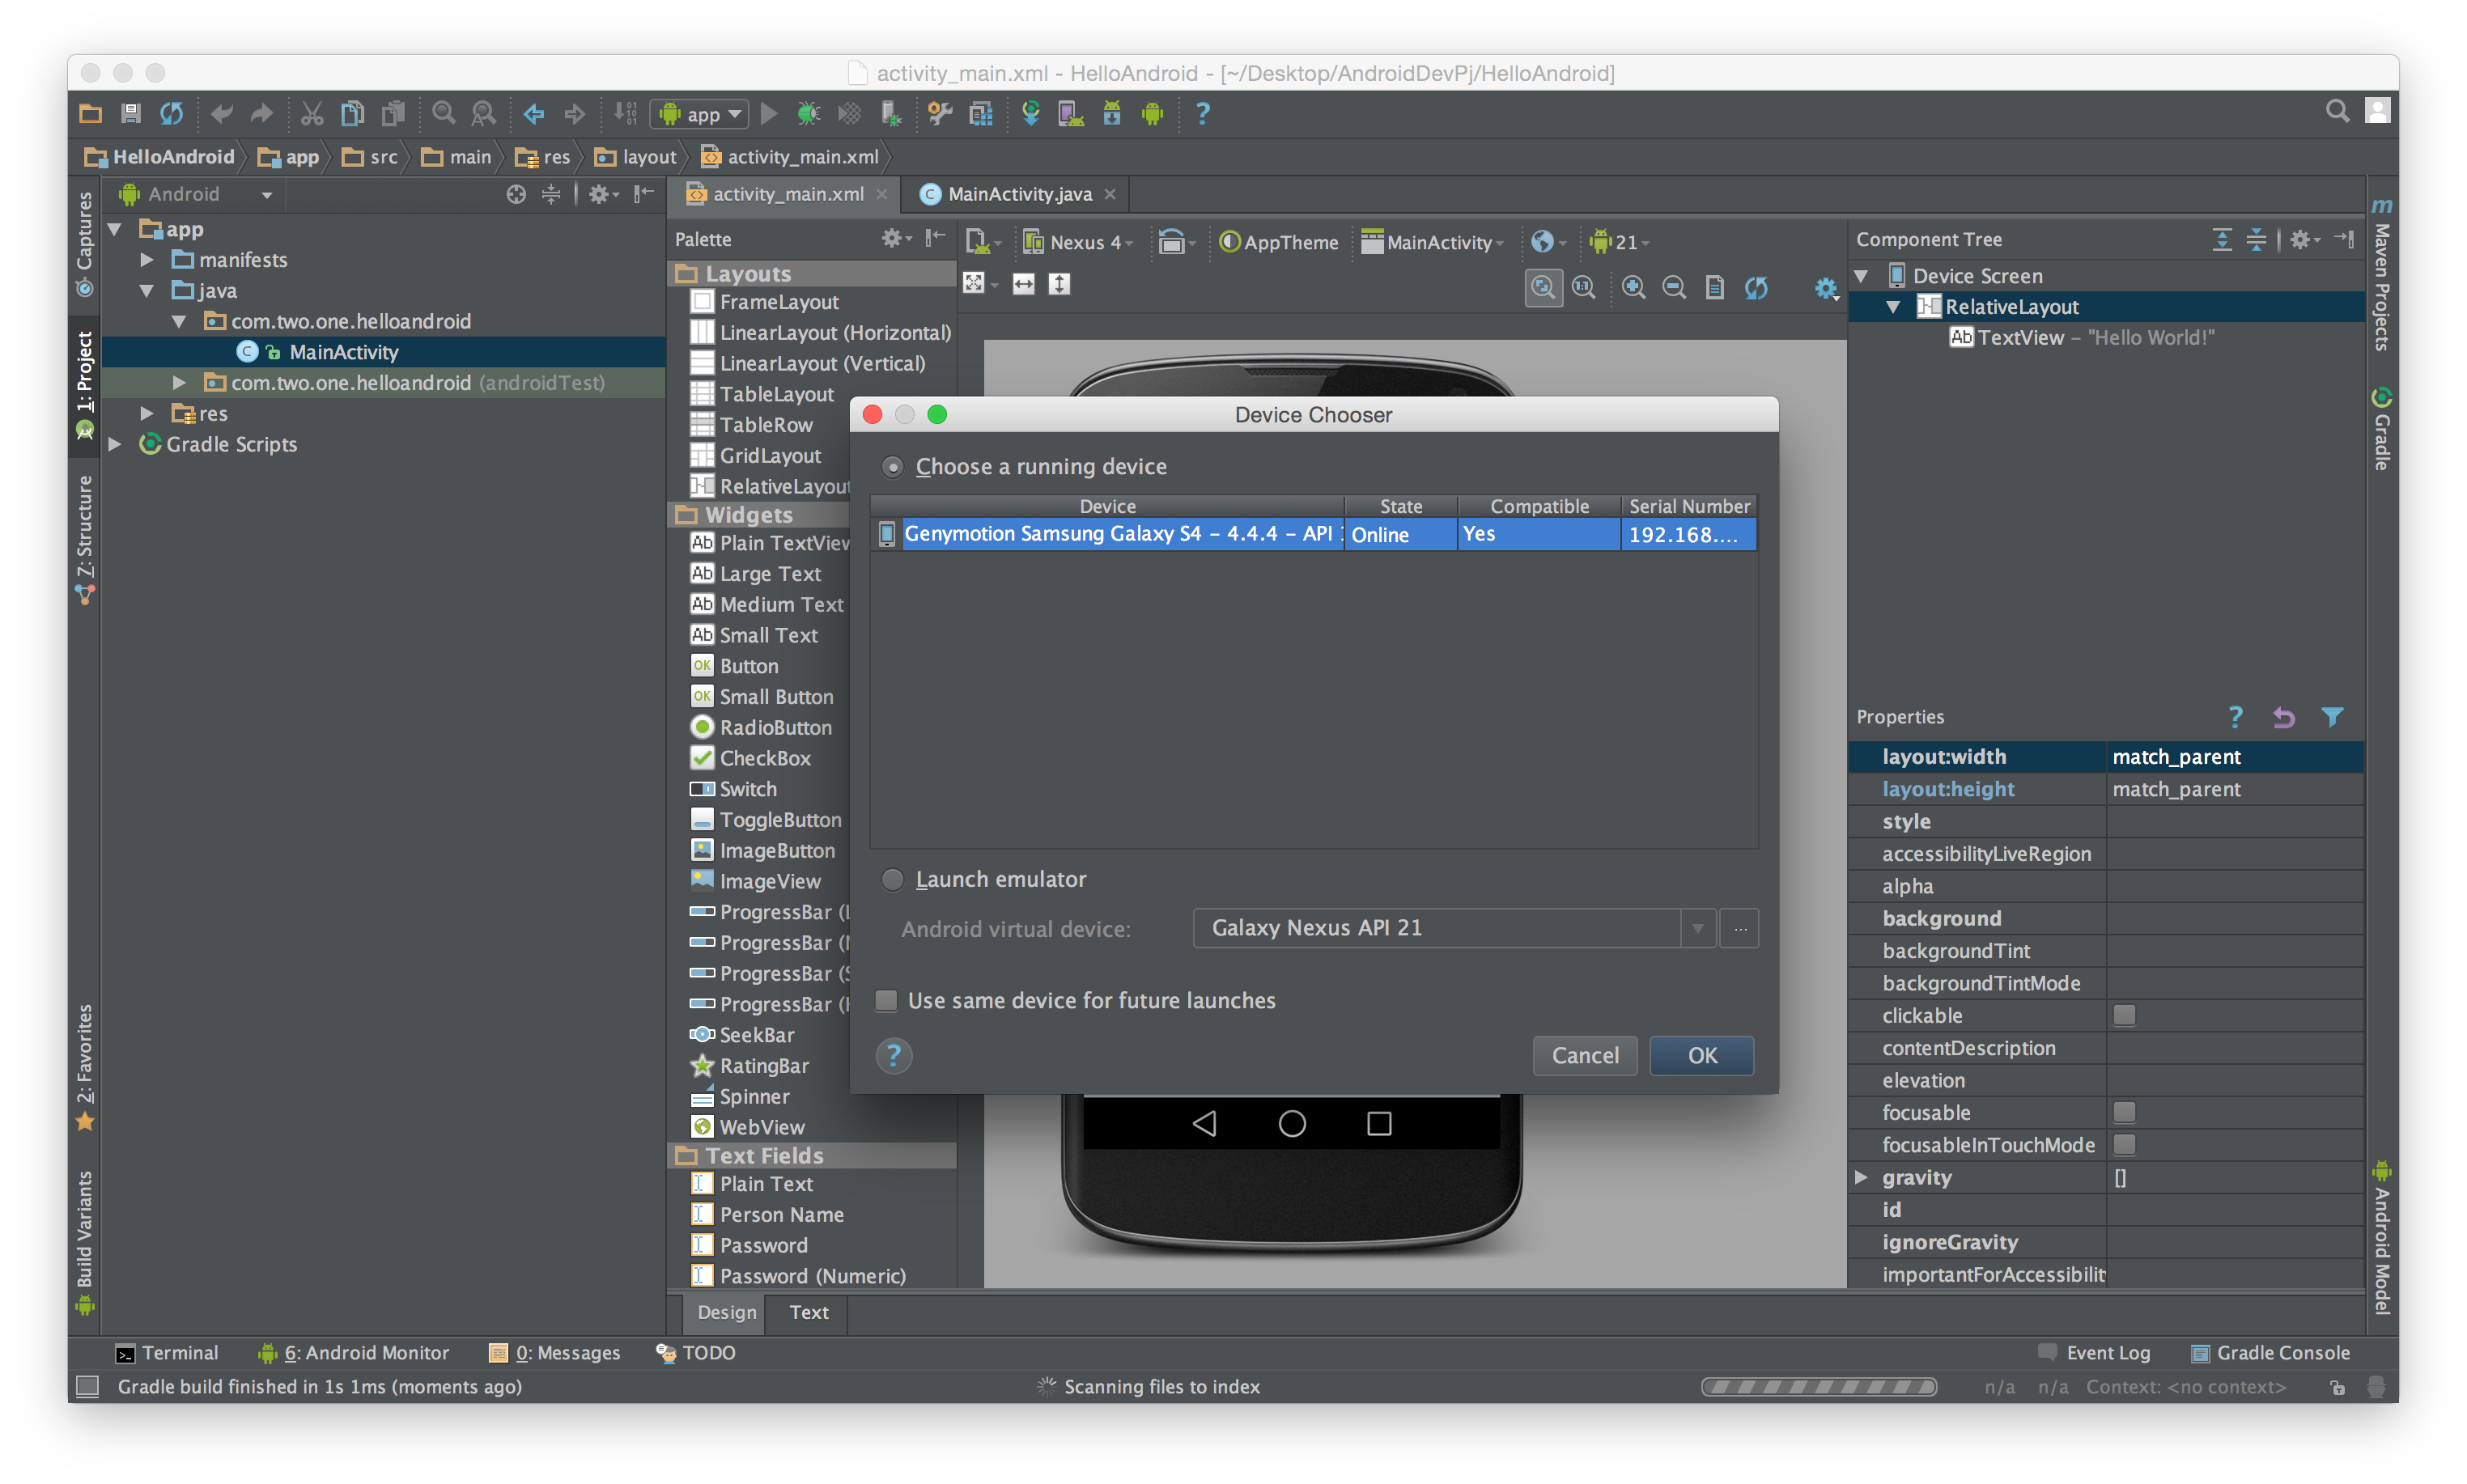Click the Cancel button in Device Chooser
The width and height of the screenshot is (2467, 1484).
[1584, 1055]
